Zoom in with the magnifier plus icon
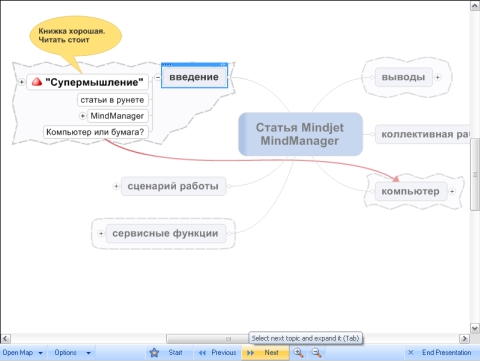Image resolution: width=480 pixels, height=361 pixels. (298, 352)
